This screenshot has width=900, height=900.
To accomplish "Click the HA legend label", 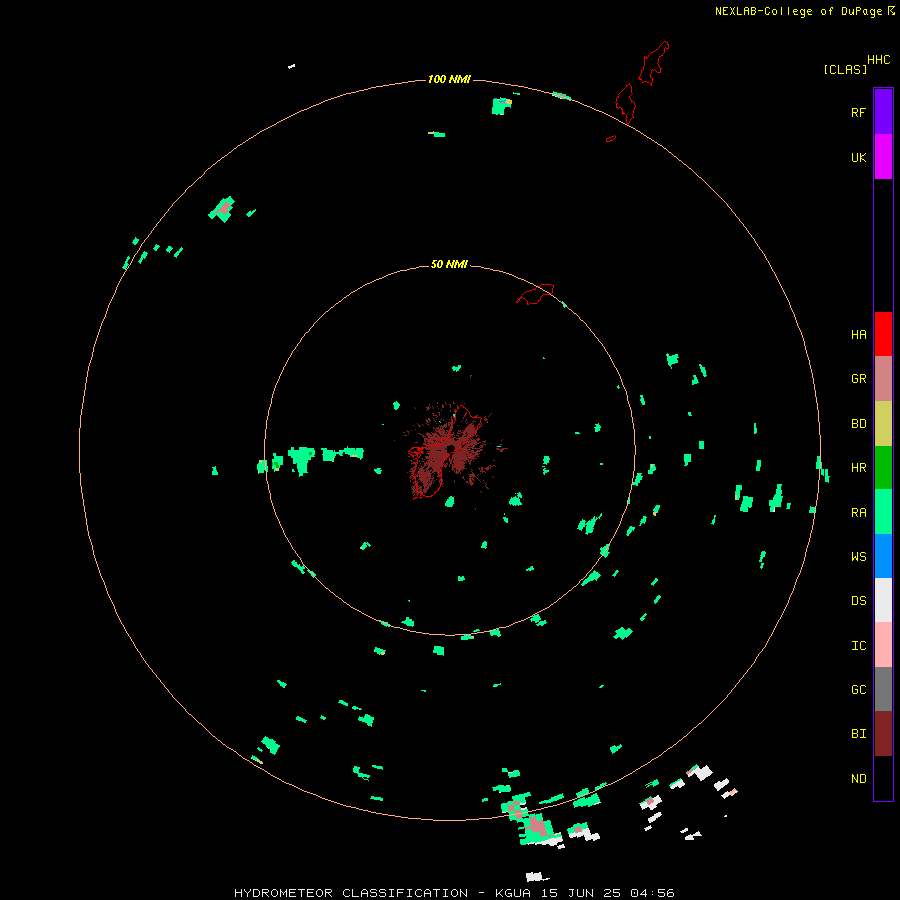I will coord(858,335).
